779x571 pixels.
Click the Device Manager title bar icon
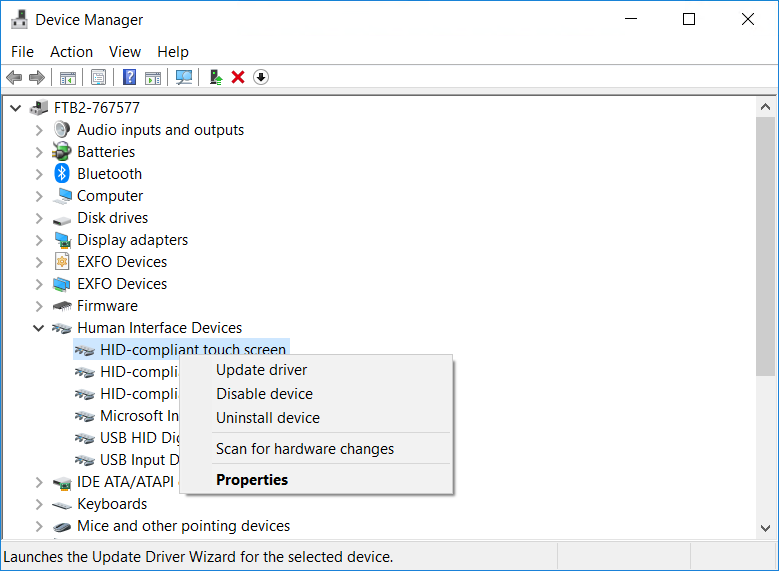pos(19,19)
